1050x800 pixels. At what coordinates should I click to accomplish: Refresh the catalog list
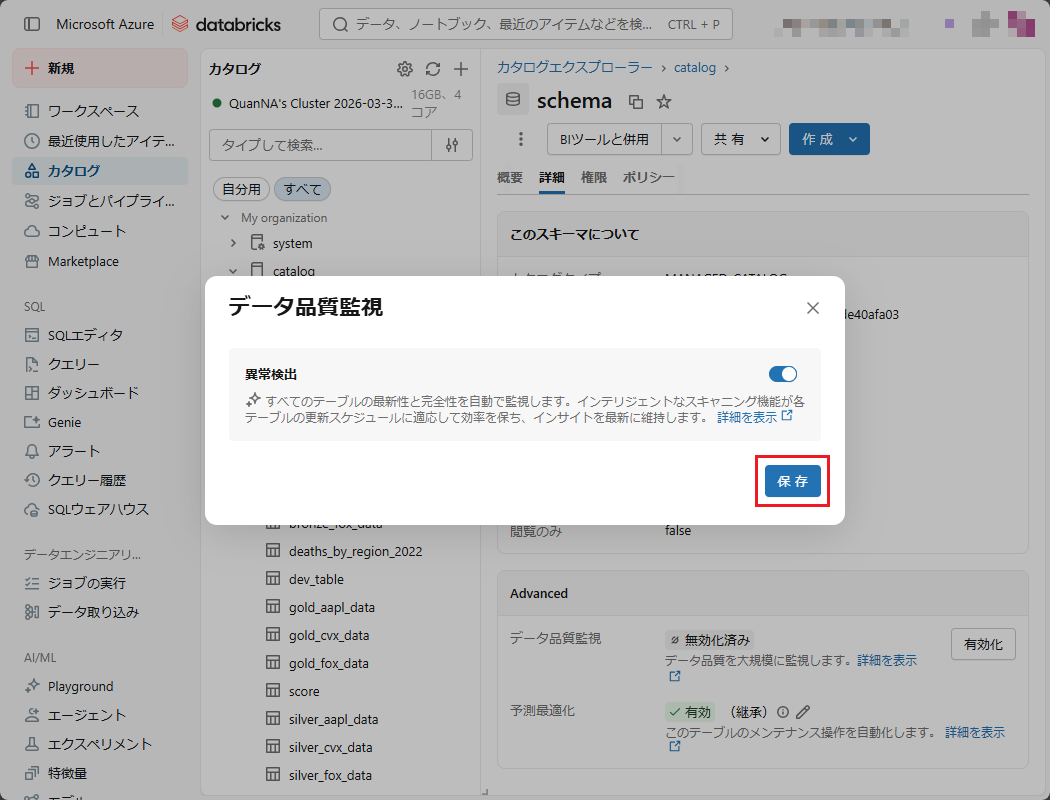(433, 69)
